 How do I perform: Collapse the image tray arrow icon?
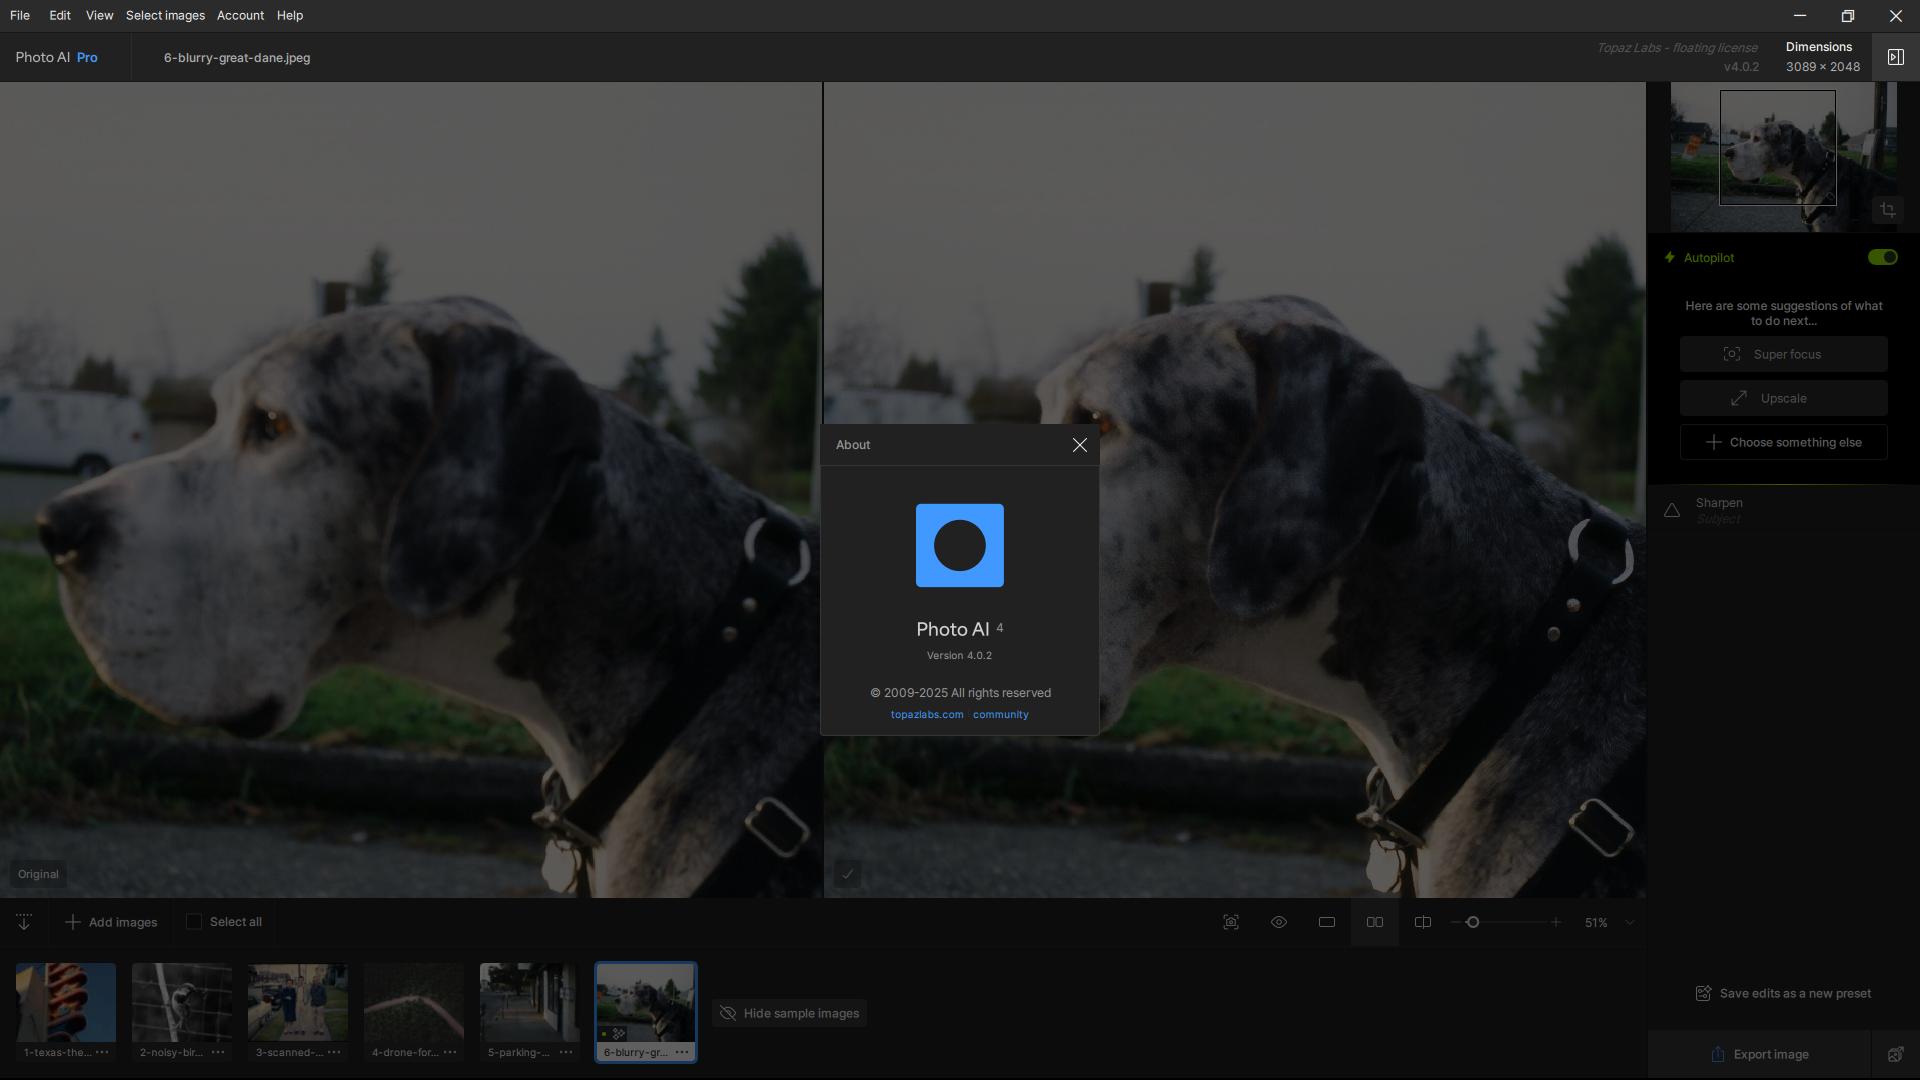[x=24, y=922]
